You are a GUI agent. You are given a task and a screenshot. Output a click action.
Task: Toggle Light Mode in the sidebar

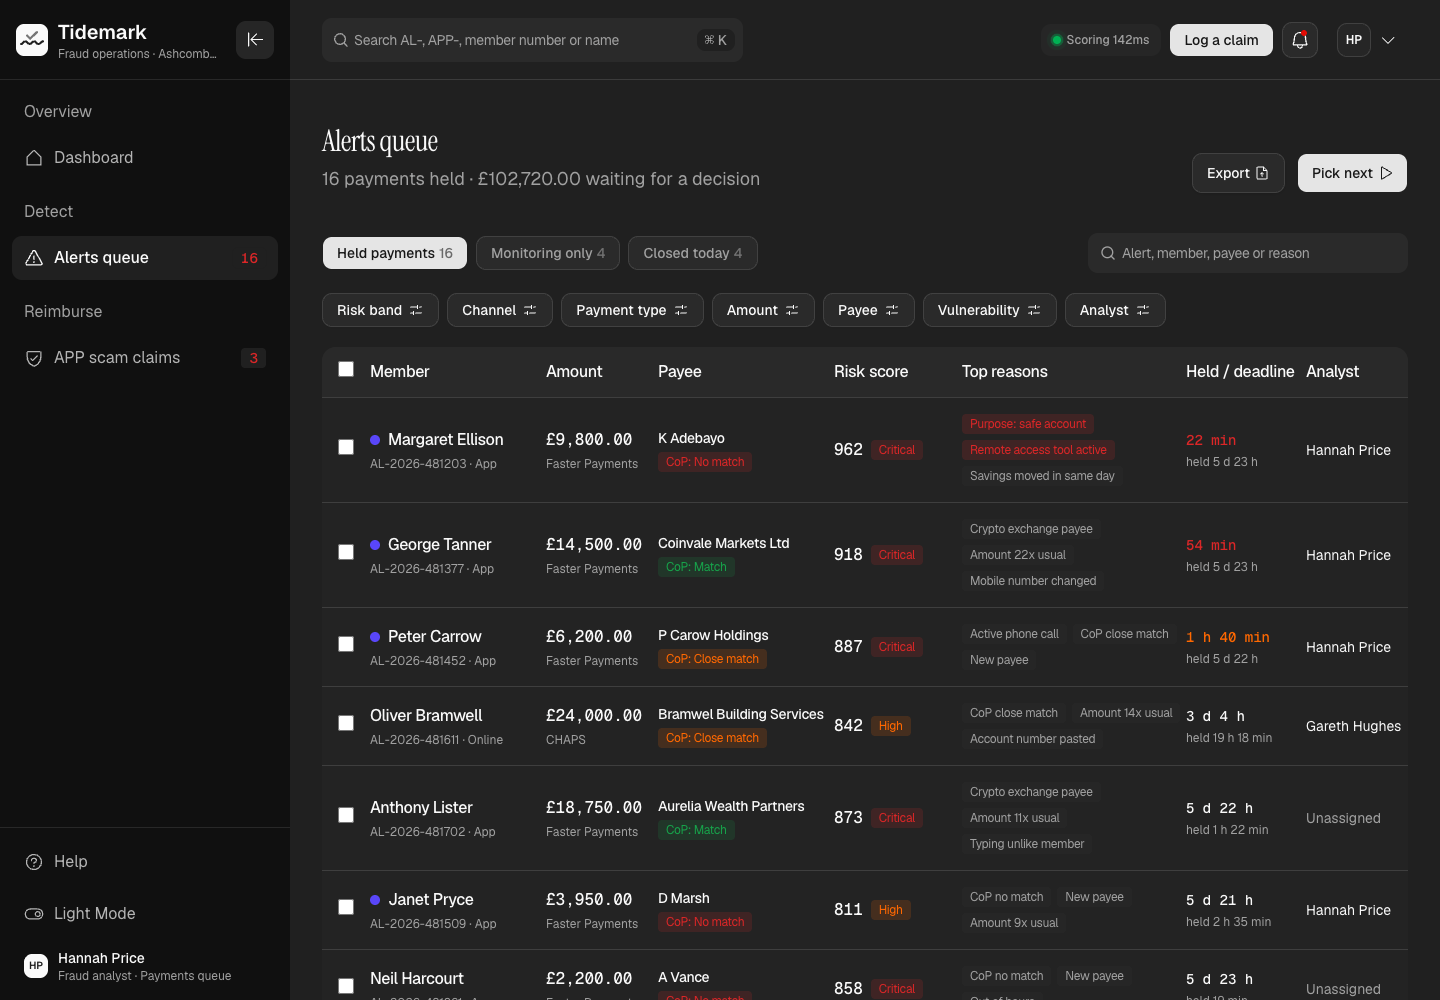pos(145,914)
